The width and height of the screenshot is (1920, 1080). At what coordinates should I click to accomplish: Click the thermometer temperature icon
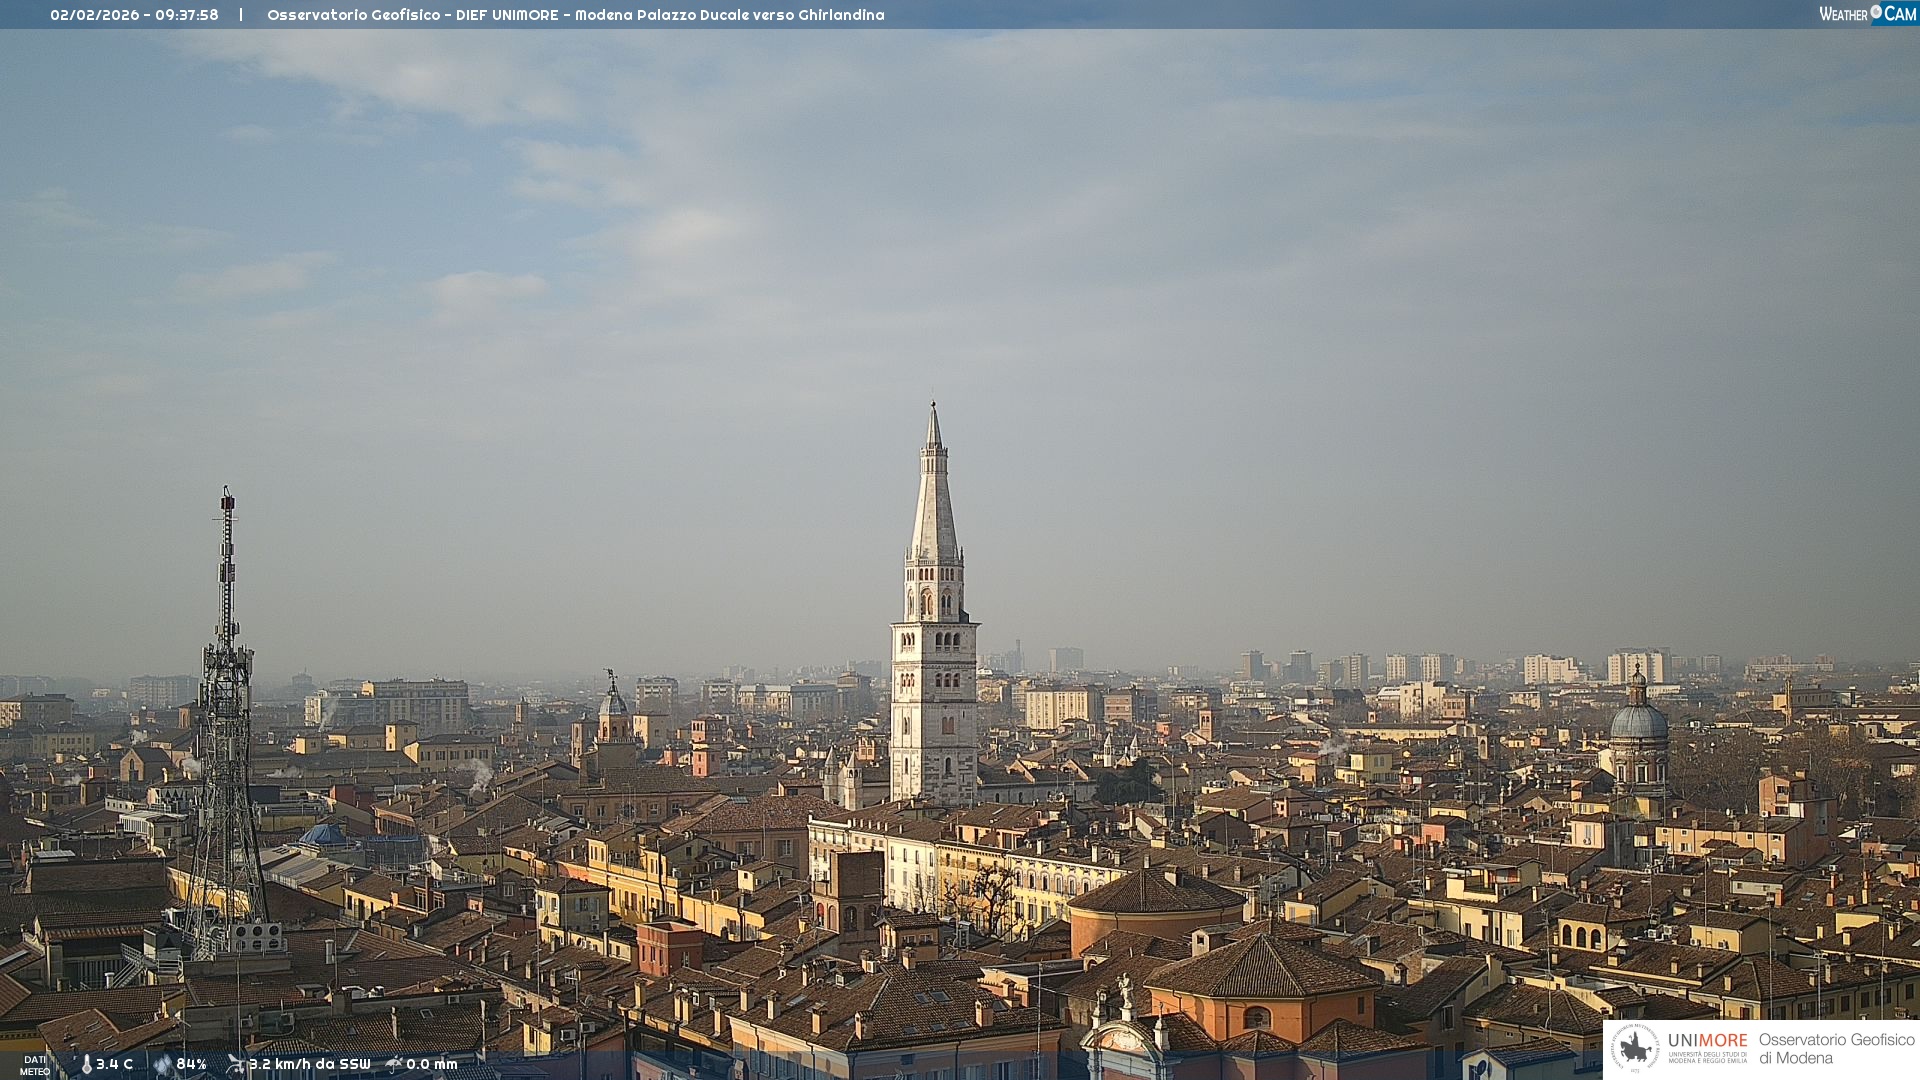pyautogui.click(x=86, y=1064)
